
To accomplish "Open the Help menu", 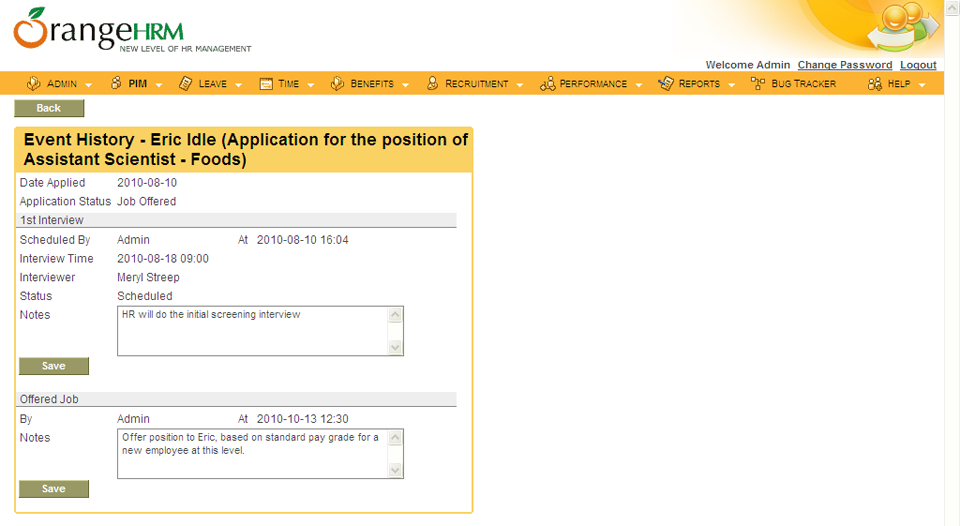I will pos(899,84).
